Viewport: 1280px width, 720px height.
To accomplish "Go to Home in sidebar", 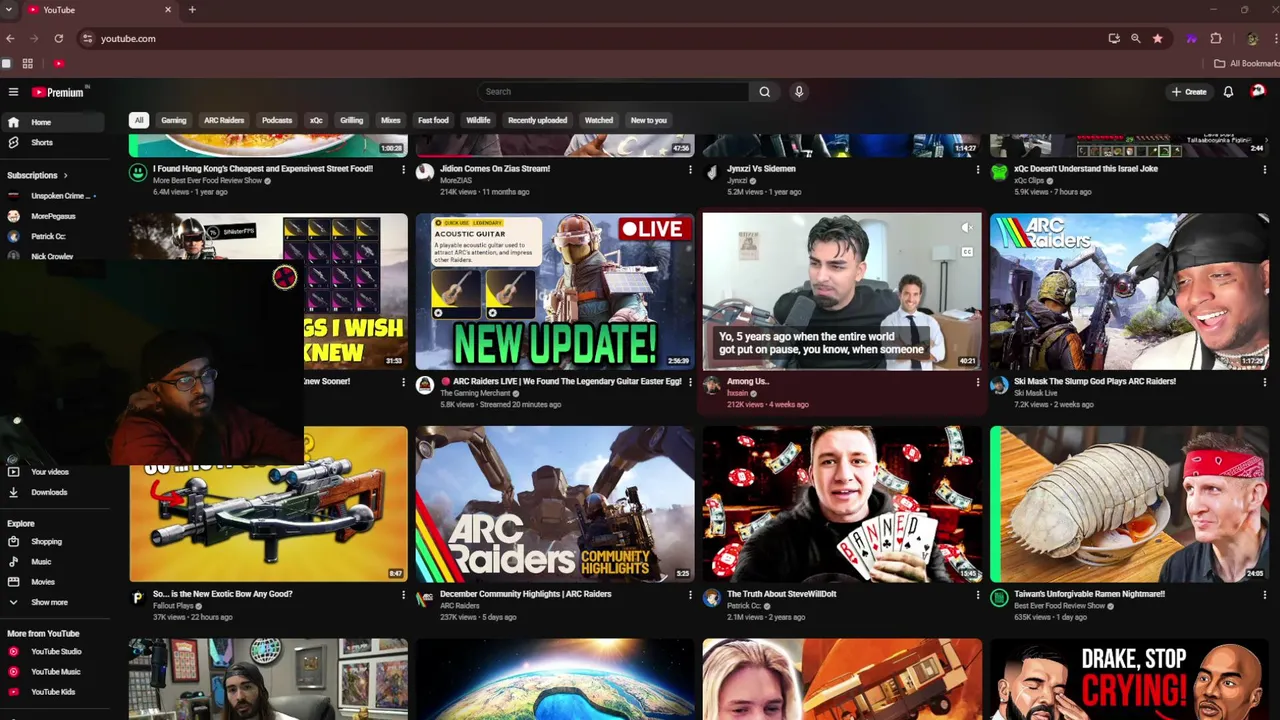I will [52, 122].
